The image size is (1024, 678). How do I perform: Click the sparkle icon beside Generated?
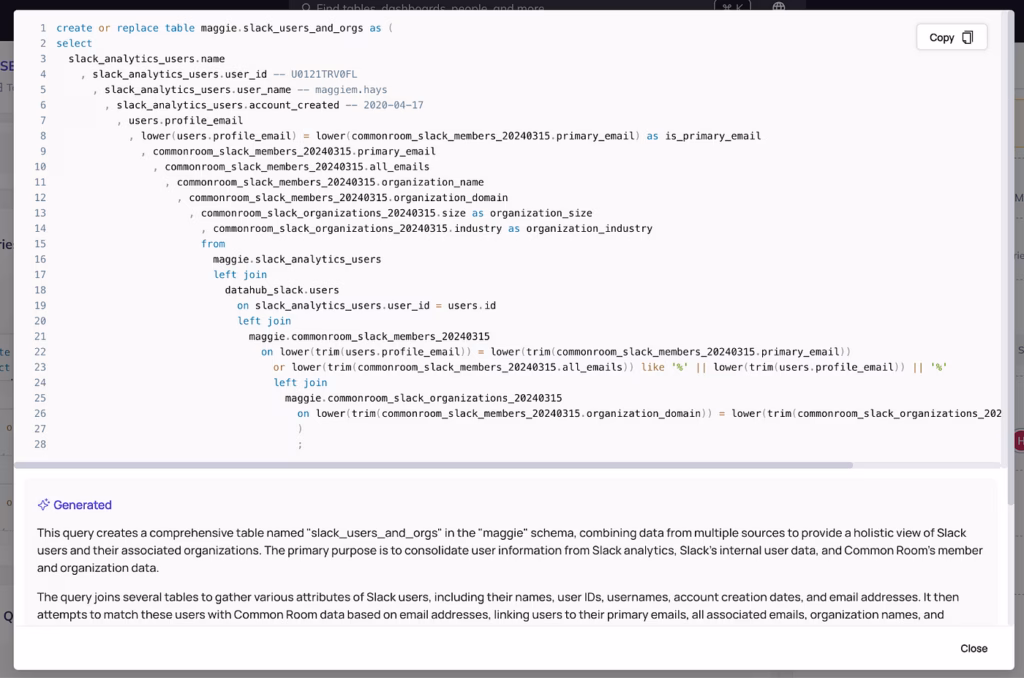point(43,505)
